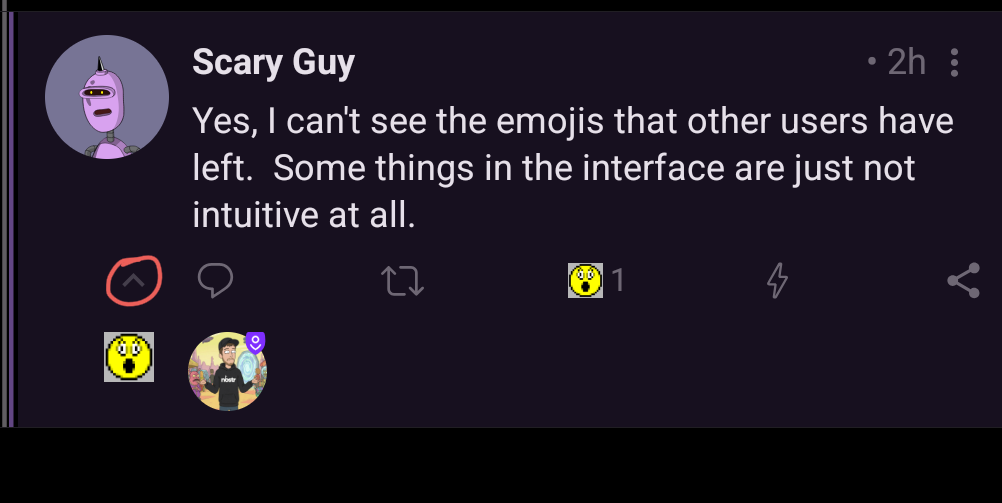Click the "Scary Guy" username
This screenshot has height=503, width=1002.
(x=273, y=63)
